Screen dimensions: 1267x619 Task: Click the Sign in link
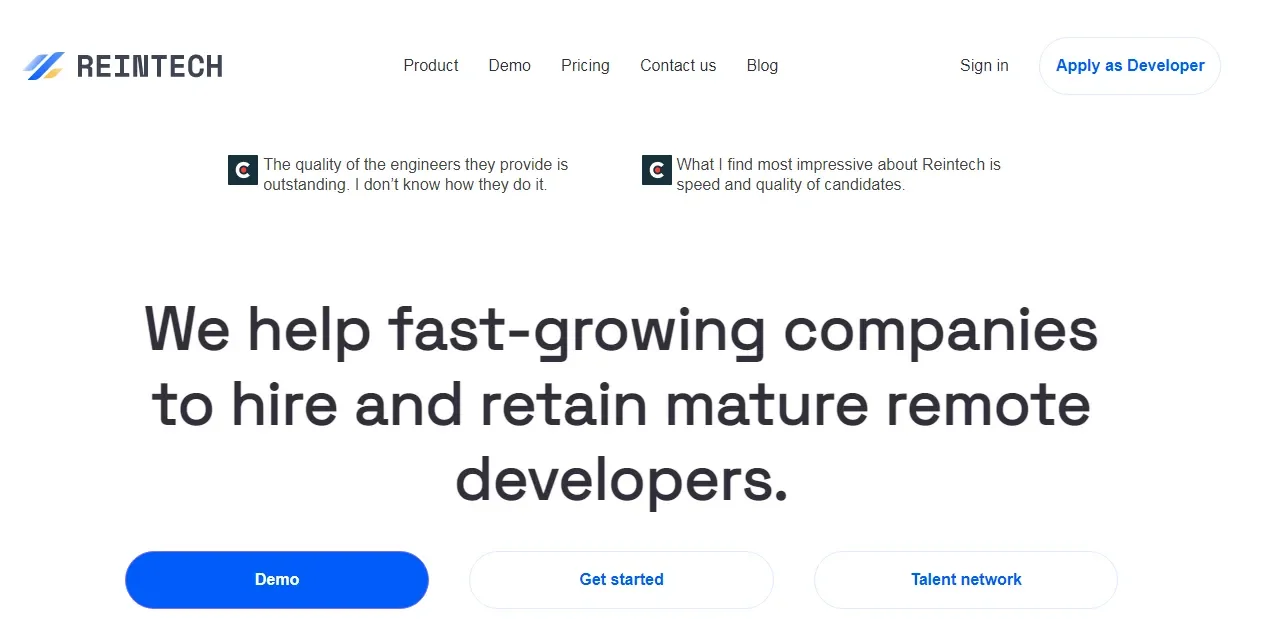[984, 66]
